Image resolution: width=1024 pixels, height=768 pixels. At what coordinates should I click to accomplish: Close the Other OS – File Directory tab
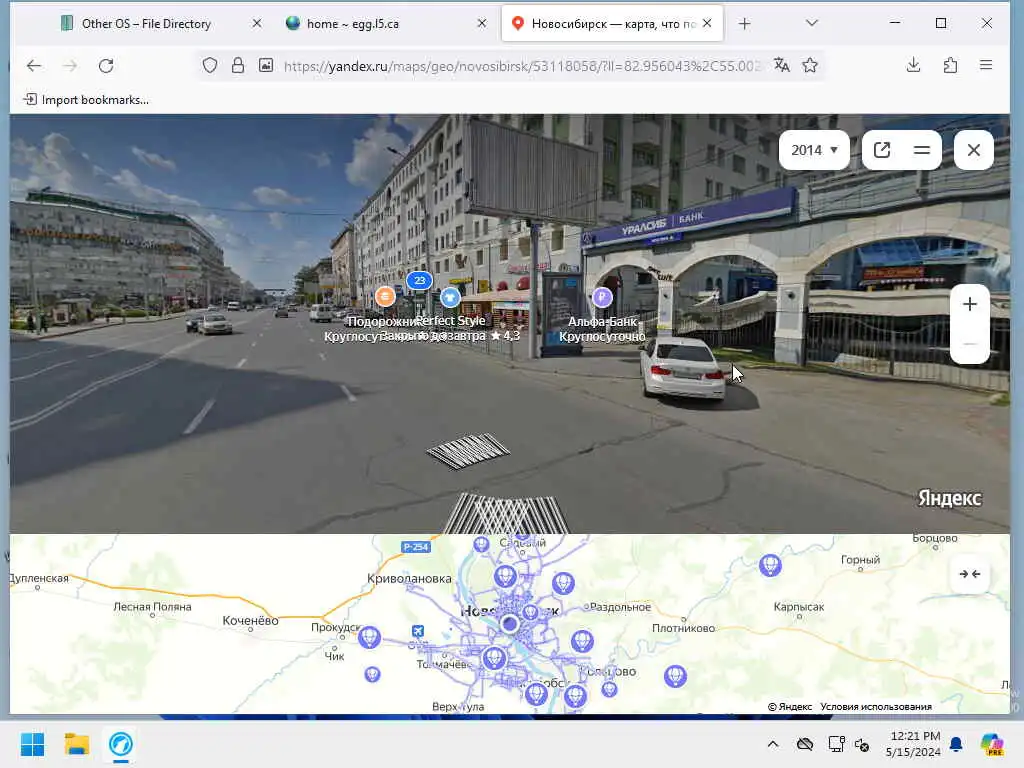tap(257, 24)
